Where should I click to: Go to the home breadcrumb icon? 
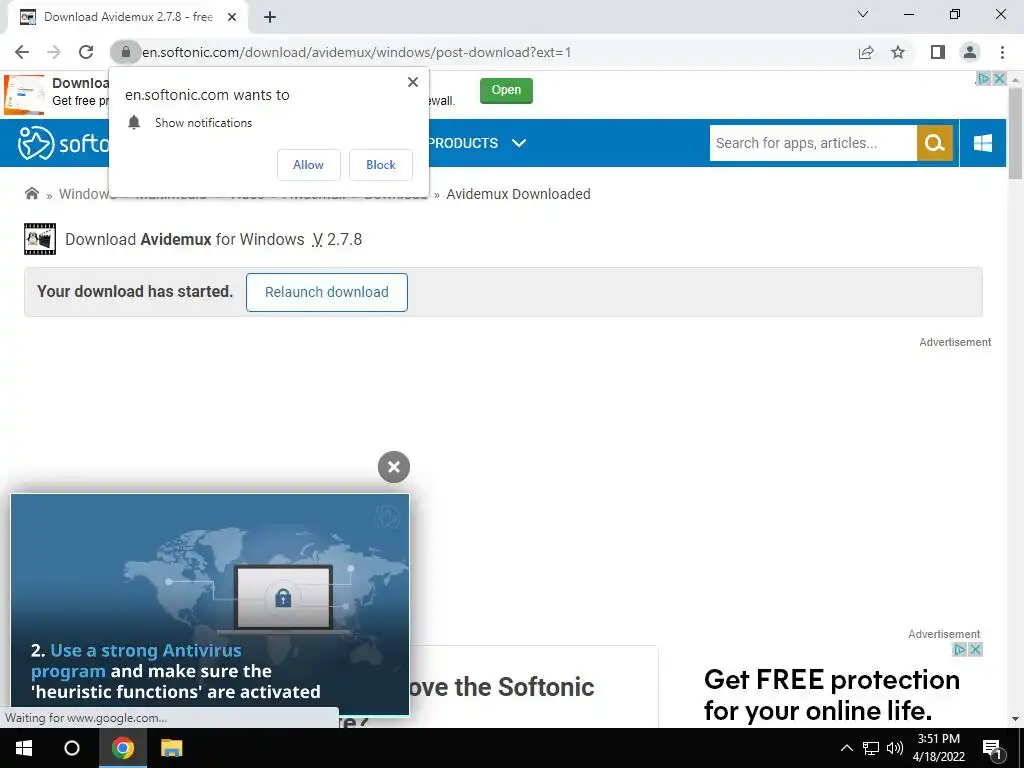click(x=31, y=193)
